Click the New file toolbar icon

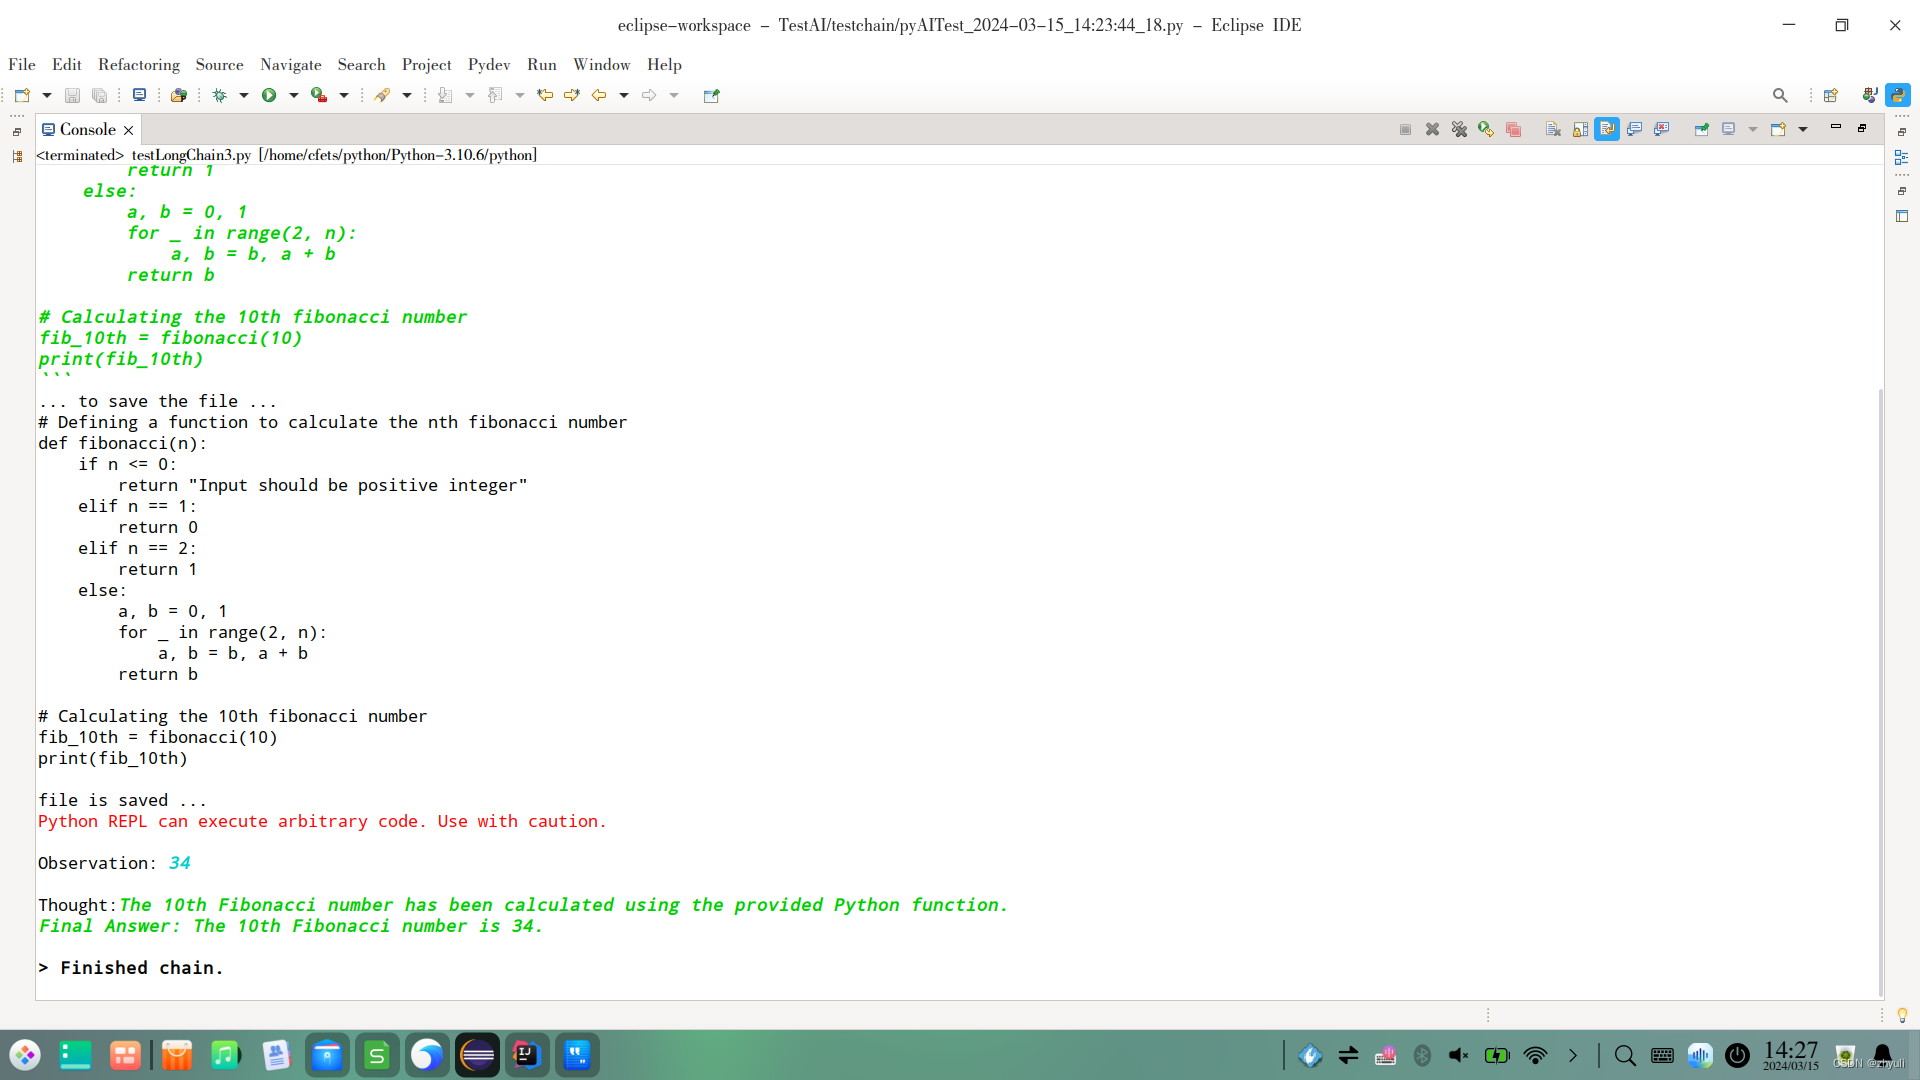click(22, 95)
